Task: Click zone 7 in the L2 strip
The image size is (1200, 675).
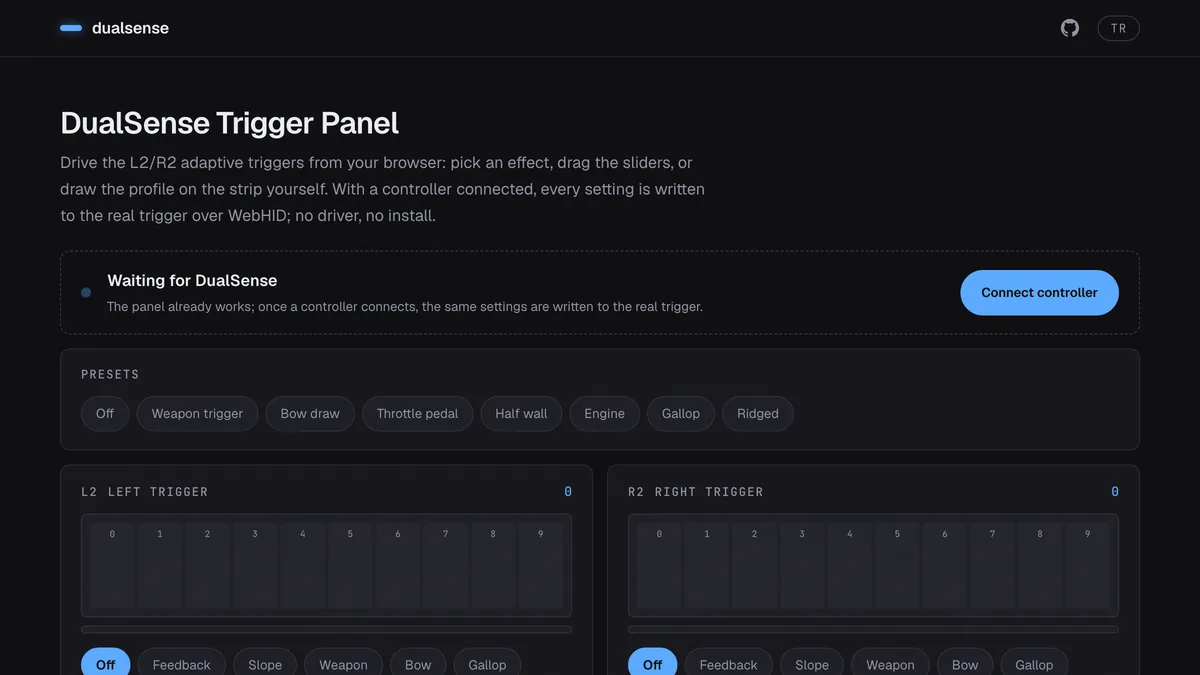Action: [x=445, y=565]
